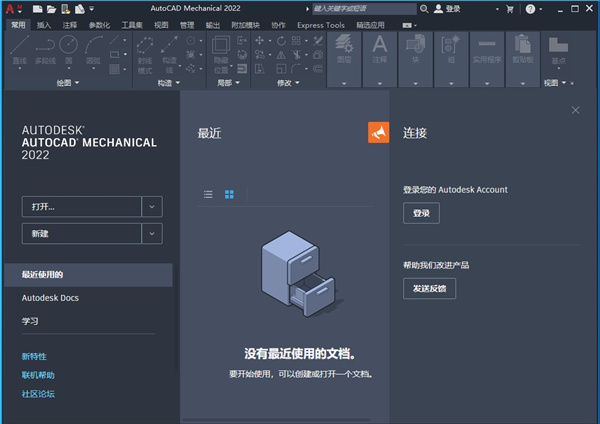Click the 登录 sign-in button
The height and width of the screenshot is (424, 600).
coord(421,213)
